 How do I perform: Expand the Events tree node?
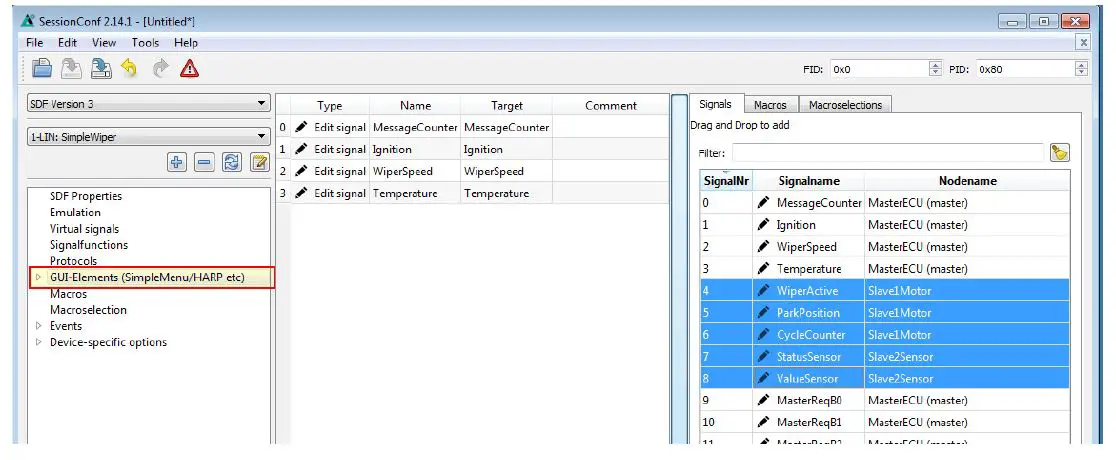[x=38, y=326]
